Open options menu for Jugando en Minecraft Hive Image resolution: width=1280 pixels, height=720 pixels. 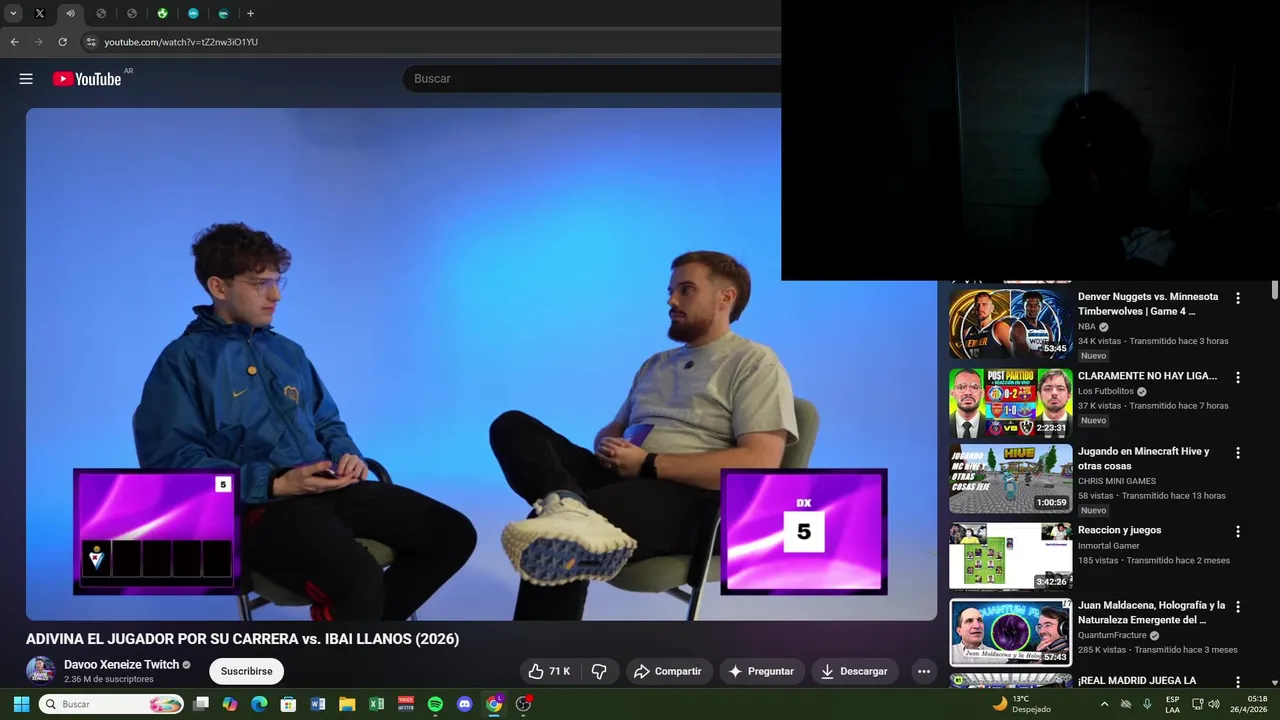coord(1238,453)
